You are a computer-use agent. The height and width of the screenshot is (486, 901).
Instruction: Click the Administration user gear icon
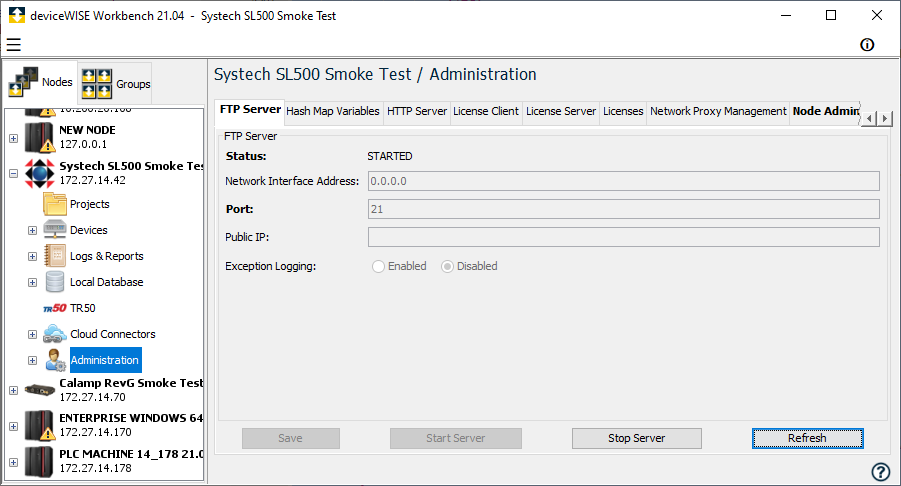click(56, 360)
